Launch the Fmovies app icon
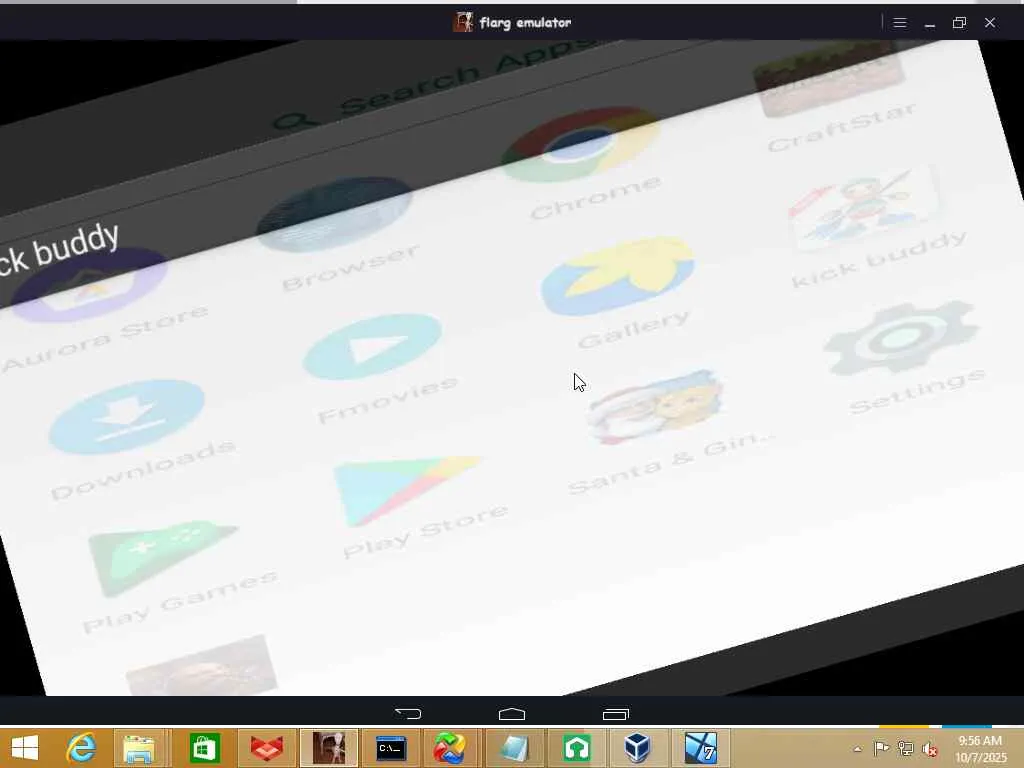The height and width of the screenshot is (768, 1024). click(372, 347)
